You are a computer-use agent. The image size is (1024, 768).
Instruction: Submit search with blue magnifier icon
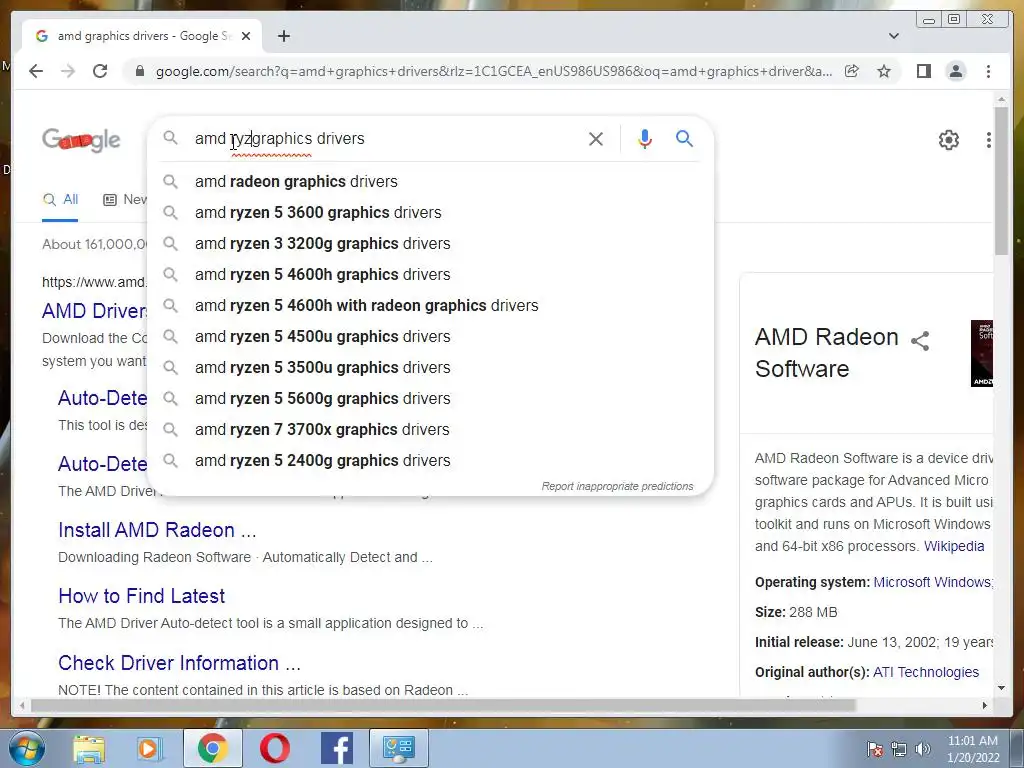(684, 138)
